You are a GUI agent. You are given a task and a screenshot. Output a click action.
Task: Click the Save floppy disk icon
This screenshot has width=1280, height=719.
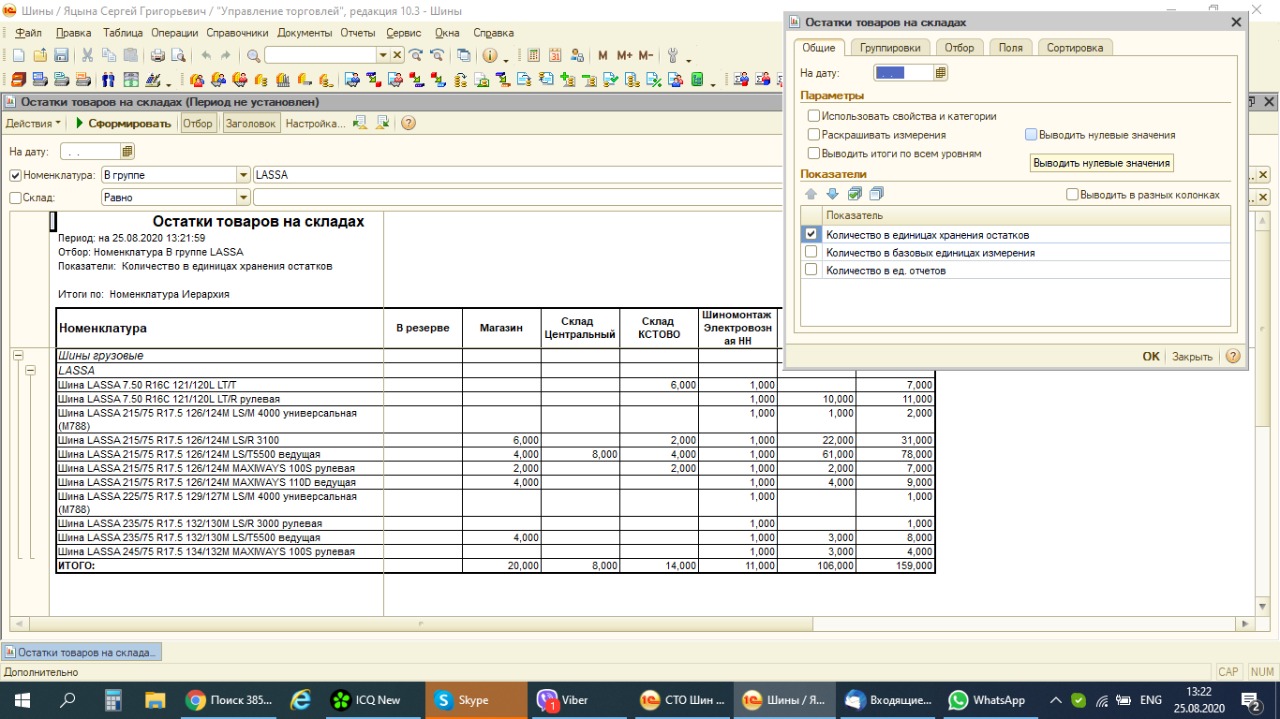pos(61,56)
